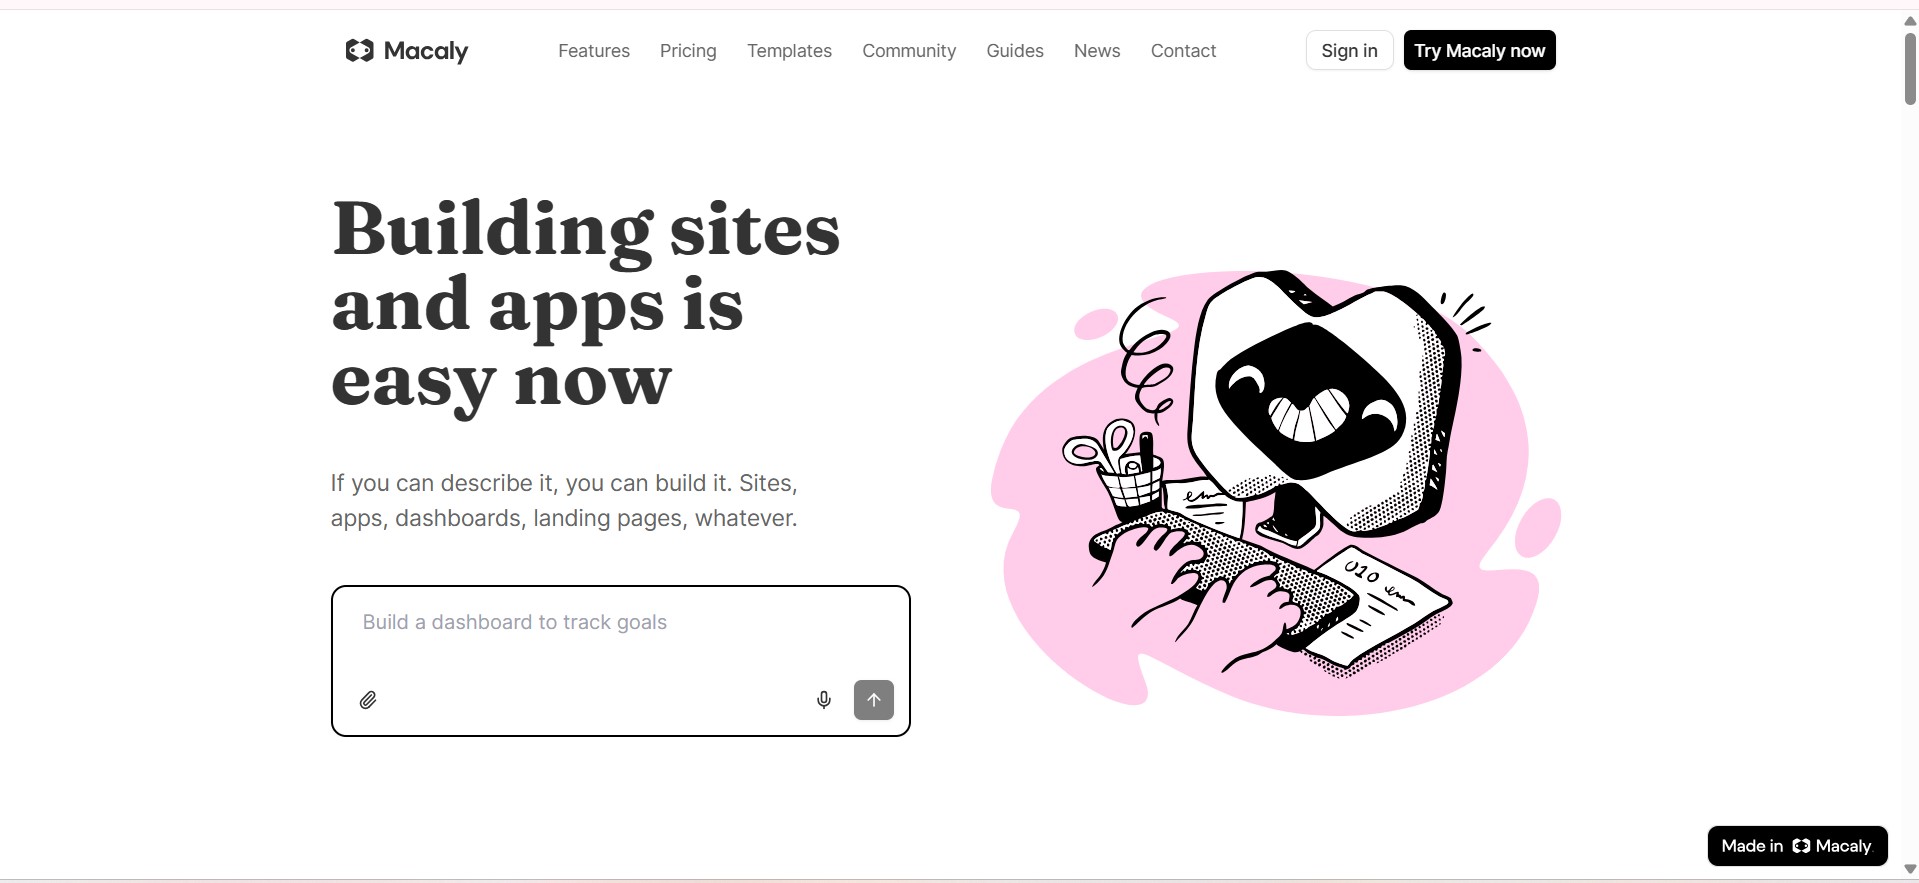Select Contact in the navigation bar
This screenshot has height=883, width=1919.
pyautogui.click(x=1183, y=51)
